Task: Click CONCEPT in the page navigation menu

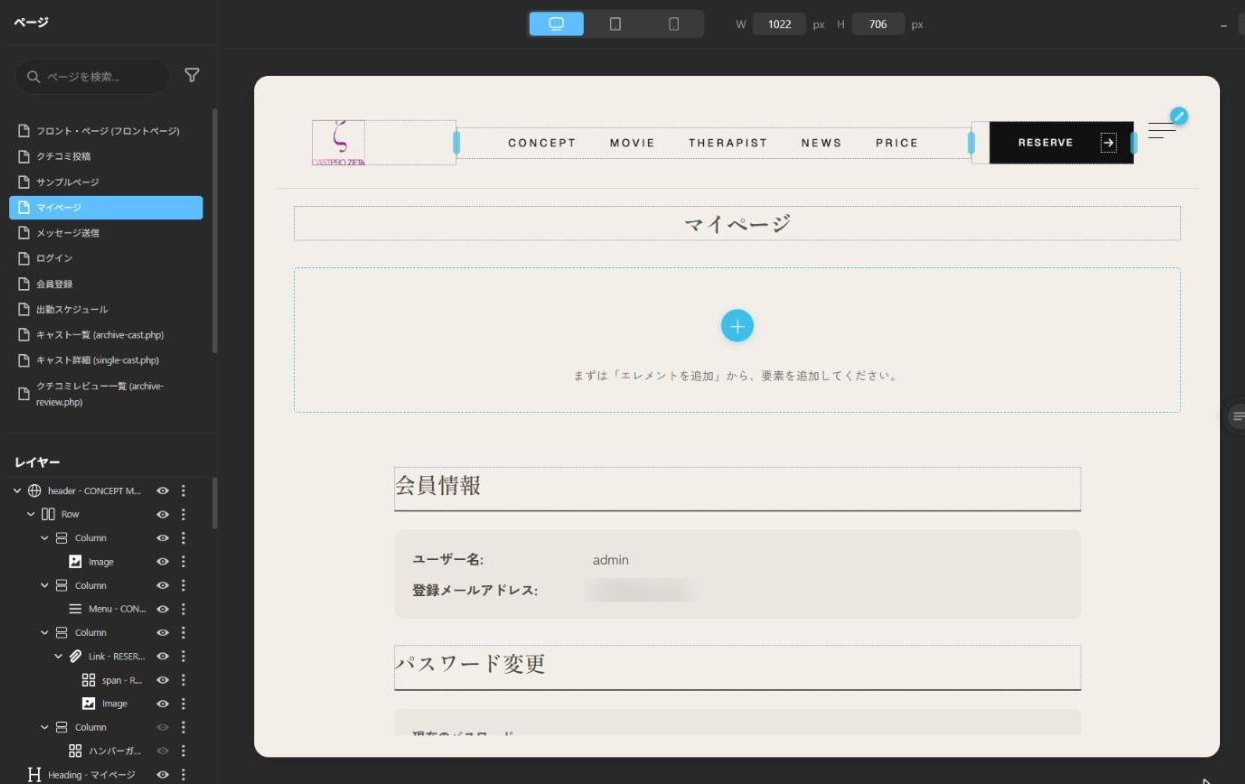Action: coord(542,143)
